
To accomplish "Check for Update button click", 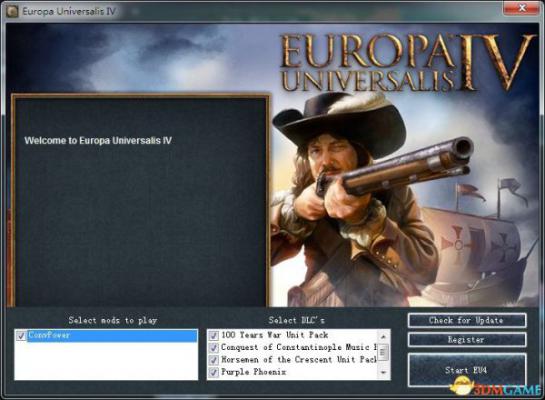I will (466, 320).
